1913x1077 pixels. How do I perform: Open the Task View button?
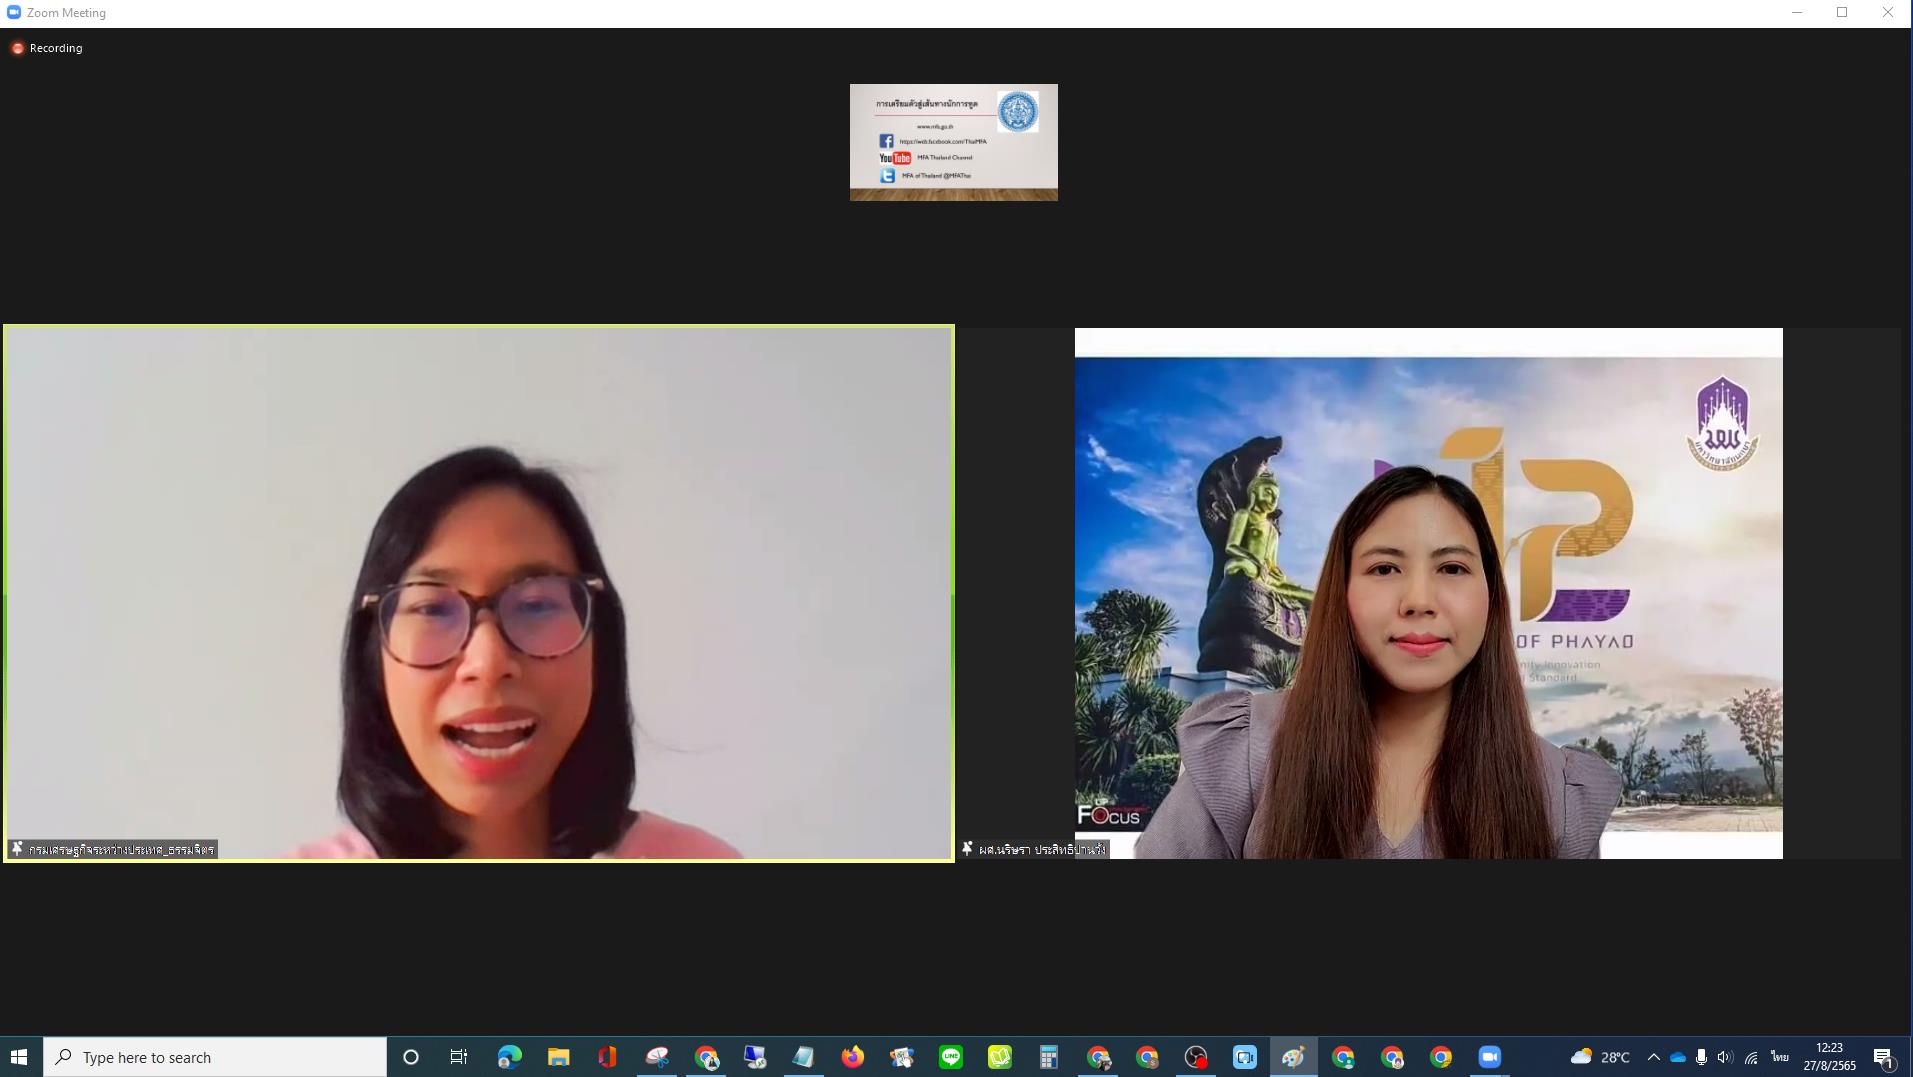pos(459,1057)
